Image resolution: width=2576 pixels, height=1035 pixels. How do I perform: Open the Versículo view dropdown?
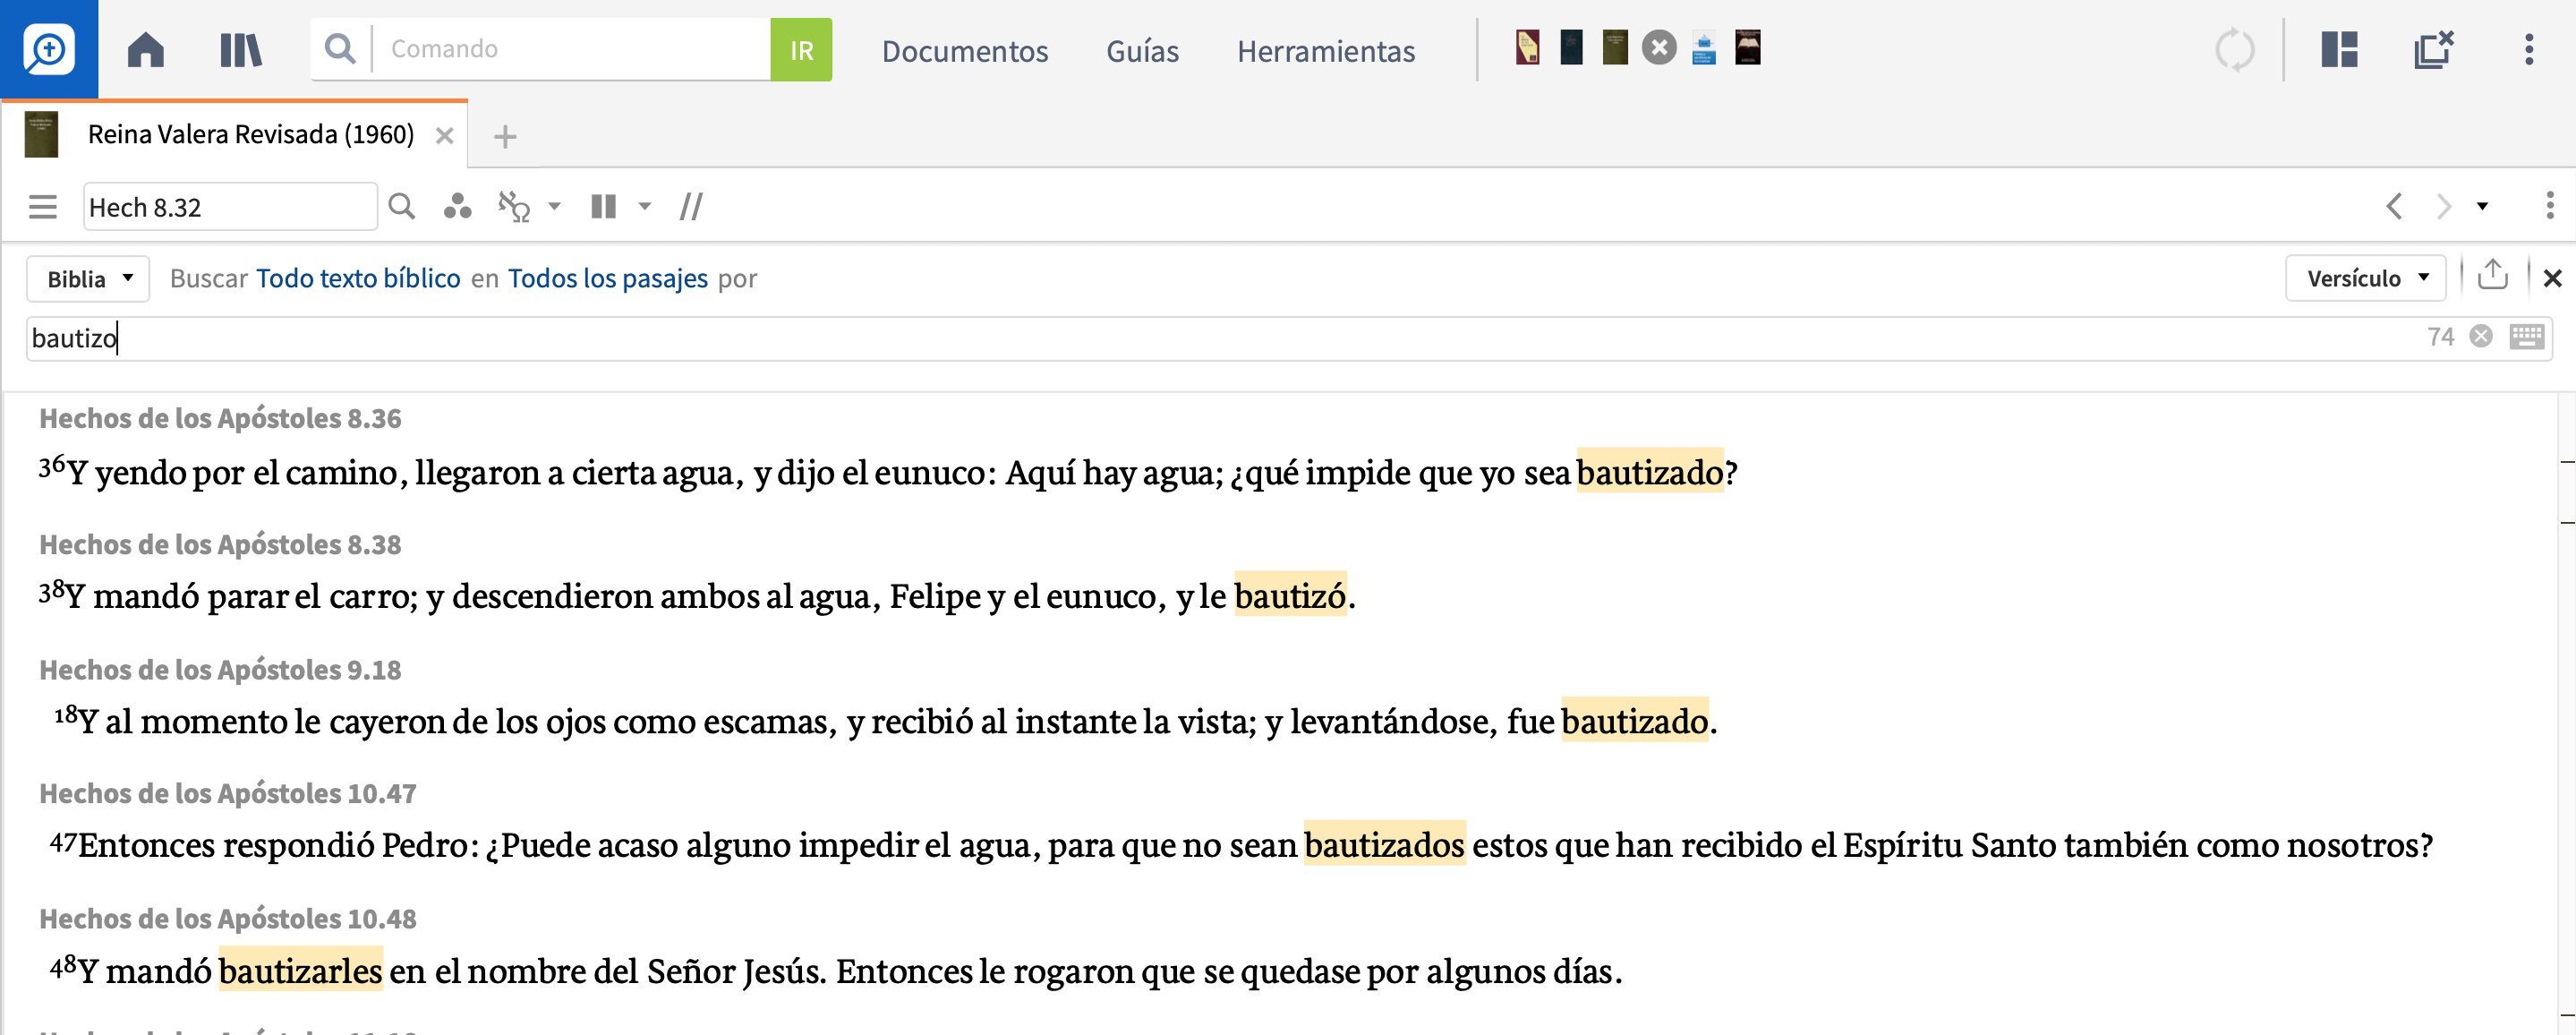coord(2365,279)
